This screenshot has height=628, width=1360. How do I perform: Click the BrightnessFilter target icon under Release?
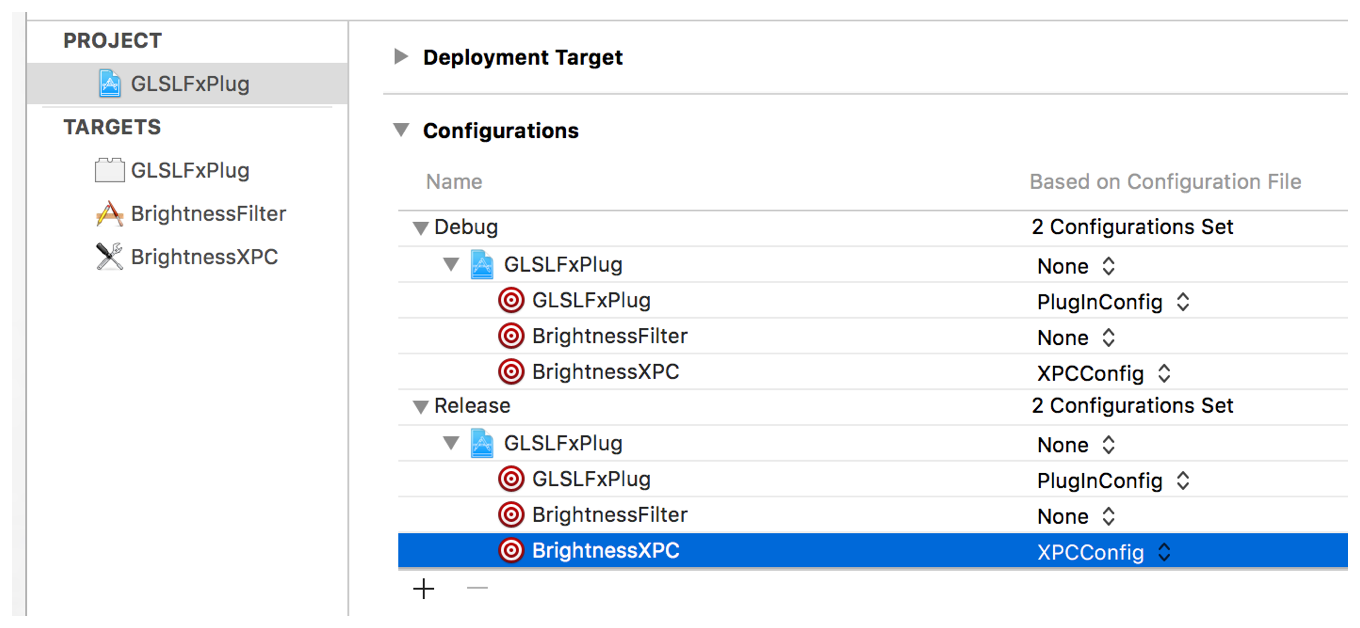511,515
